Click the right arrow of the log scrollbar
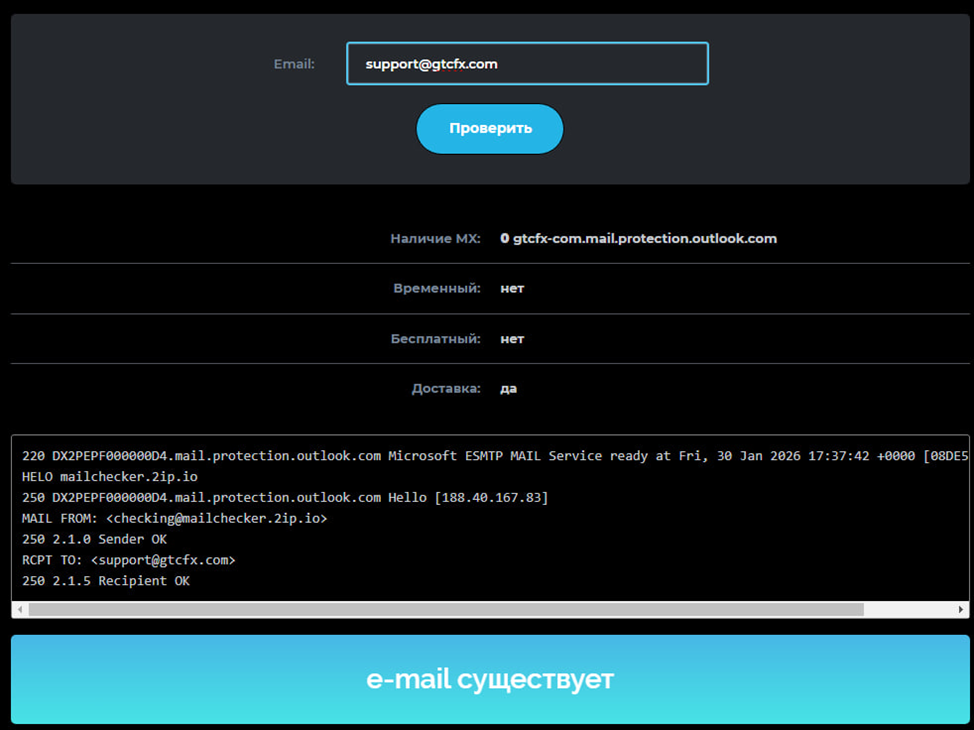974x730 pixels. click(961, 609)
